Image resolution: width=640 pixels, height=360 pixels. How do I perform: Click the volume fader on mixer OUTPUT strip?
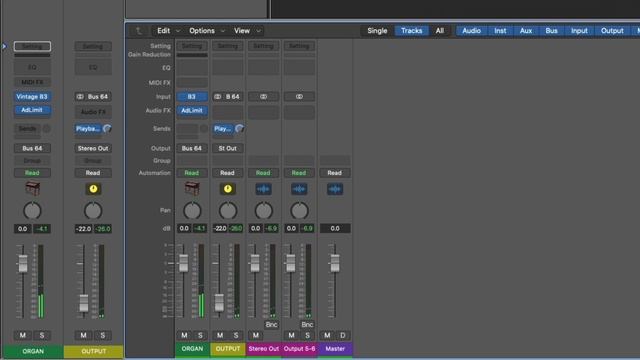point(219,302)
